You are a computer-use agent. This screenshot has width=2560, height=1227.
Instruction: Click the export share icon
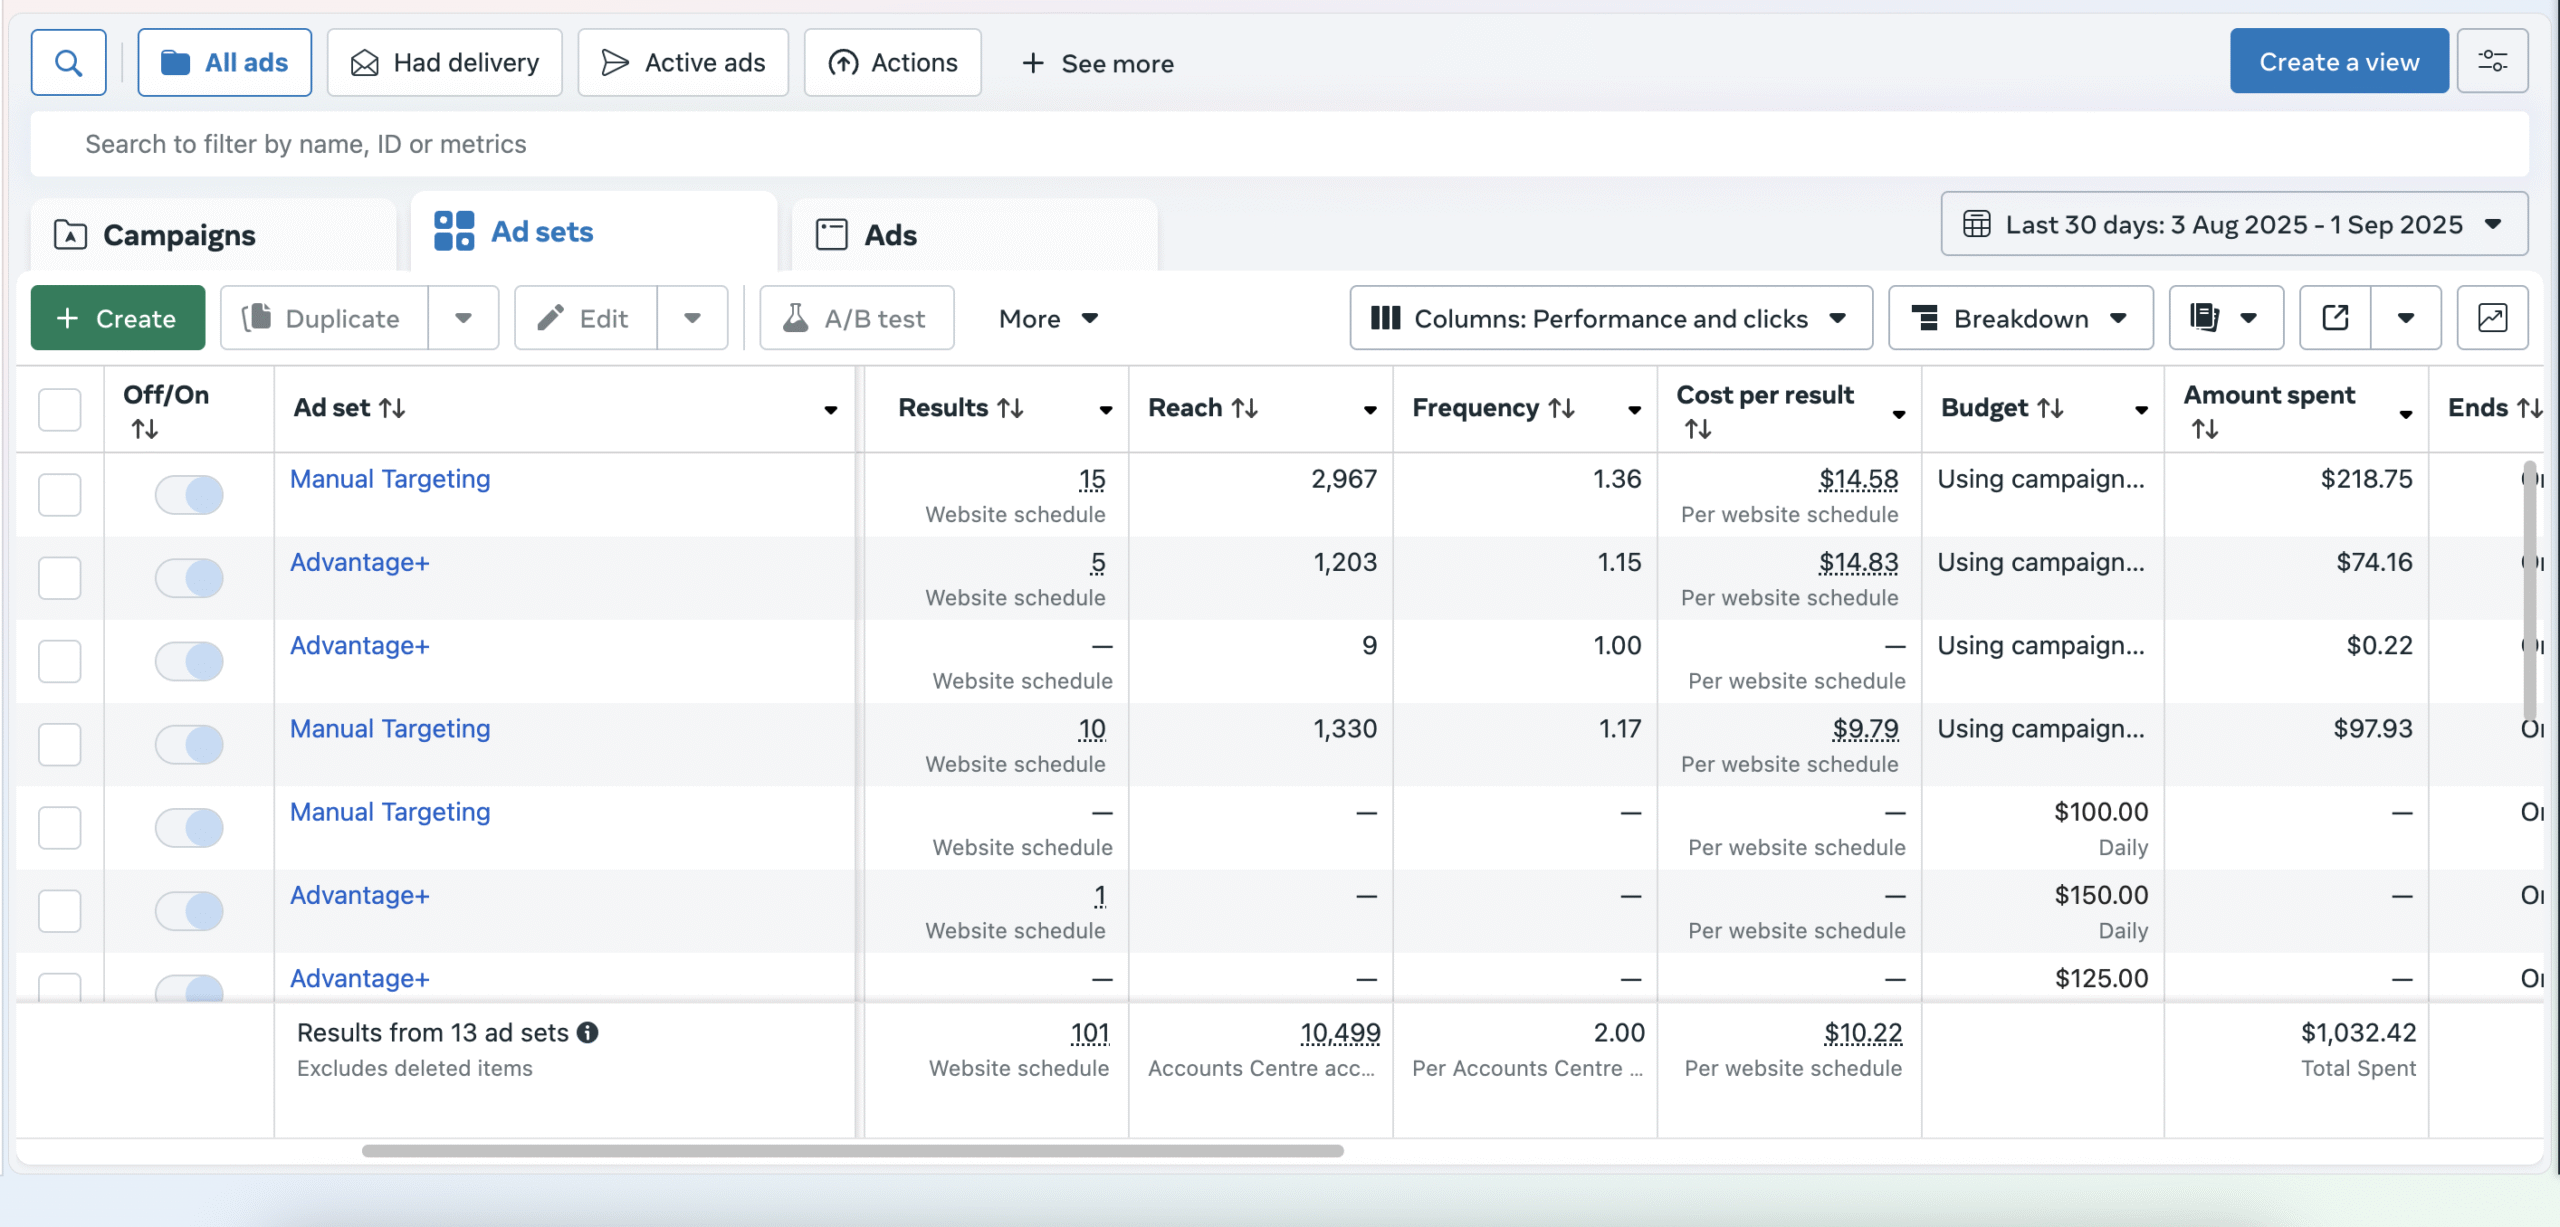[2335, 318]
